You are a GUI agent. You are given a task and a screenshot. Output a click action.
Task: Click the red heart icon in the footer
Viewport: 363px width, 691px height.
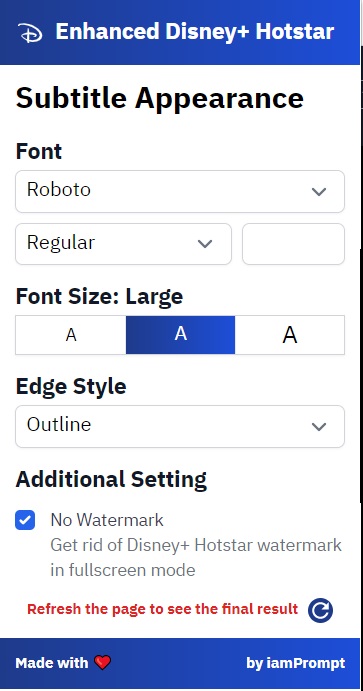point(102,662)
